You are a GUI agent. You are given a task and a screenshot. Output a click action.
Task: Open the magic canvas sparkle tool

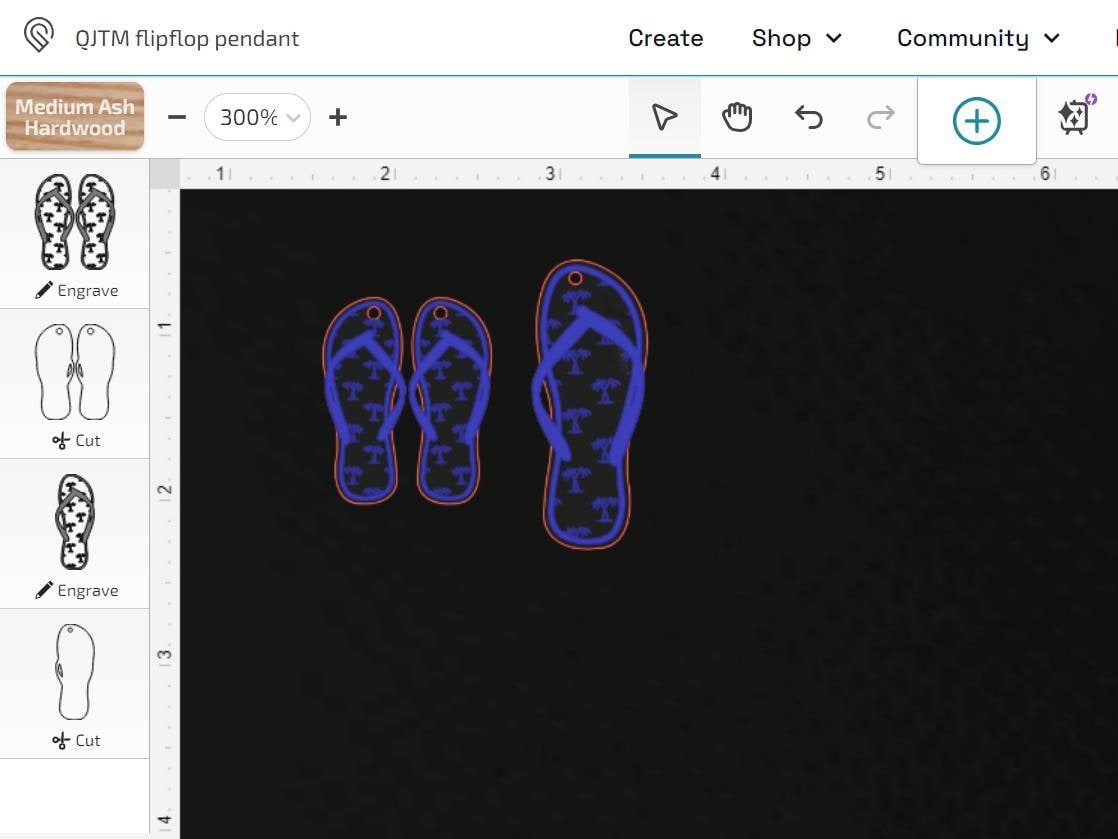pos(1076,115)
